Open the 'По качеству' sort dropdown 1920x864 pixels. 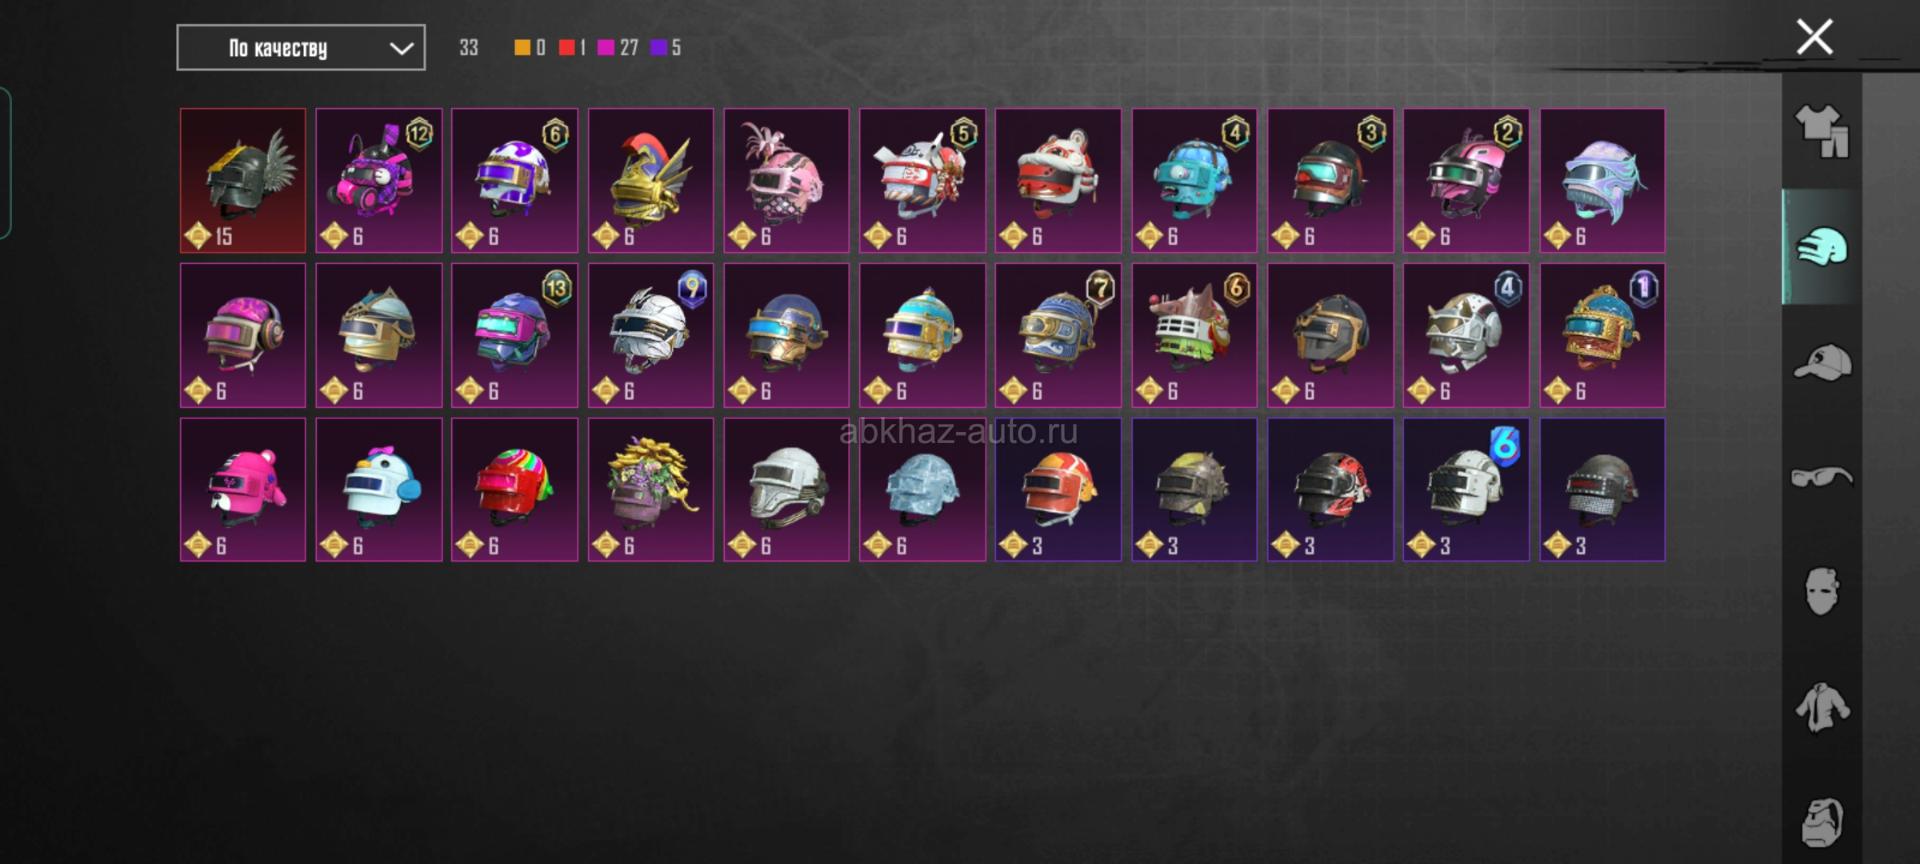click(x=301, y=48)
